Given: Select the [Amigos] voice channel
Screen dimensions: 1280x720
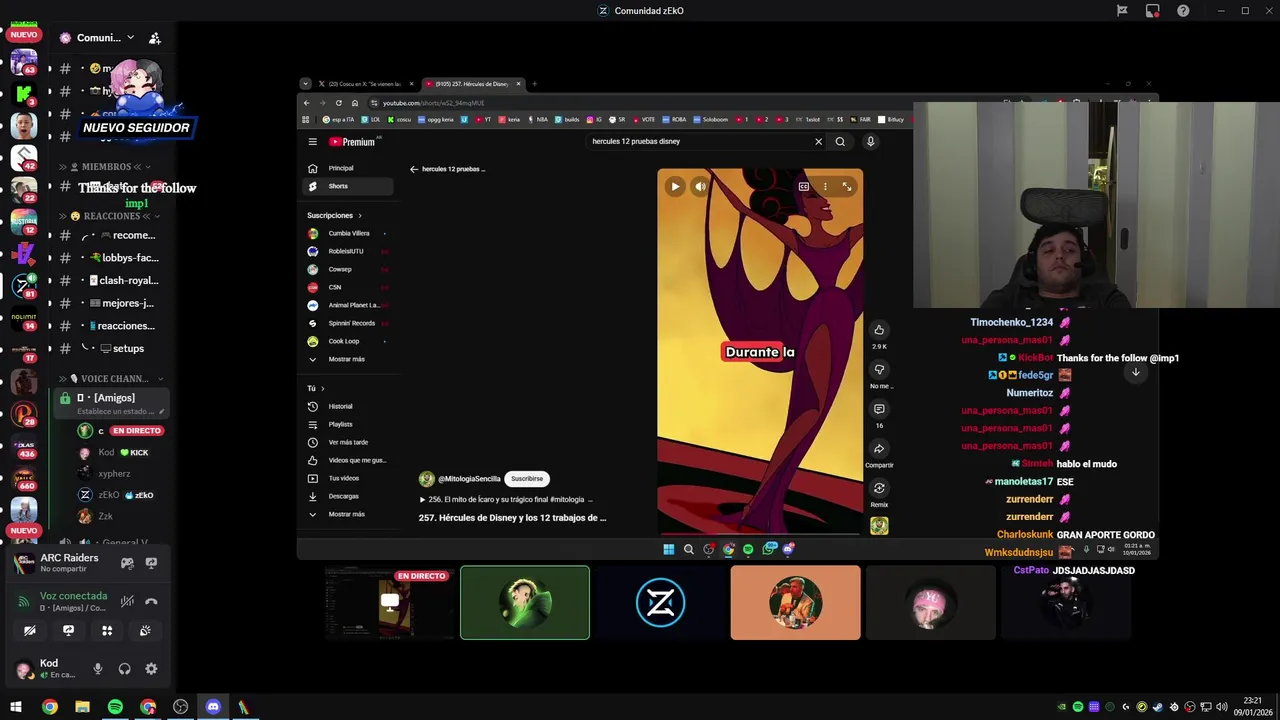Looking at the screenshot, I should pyautogui.click(x=111, y=403).
